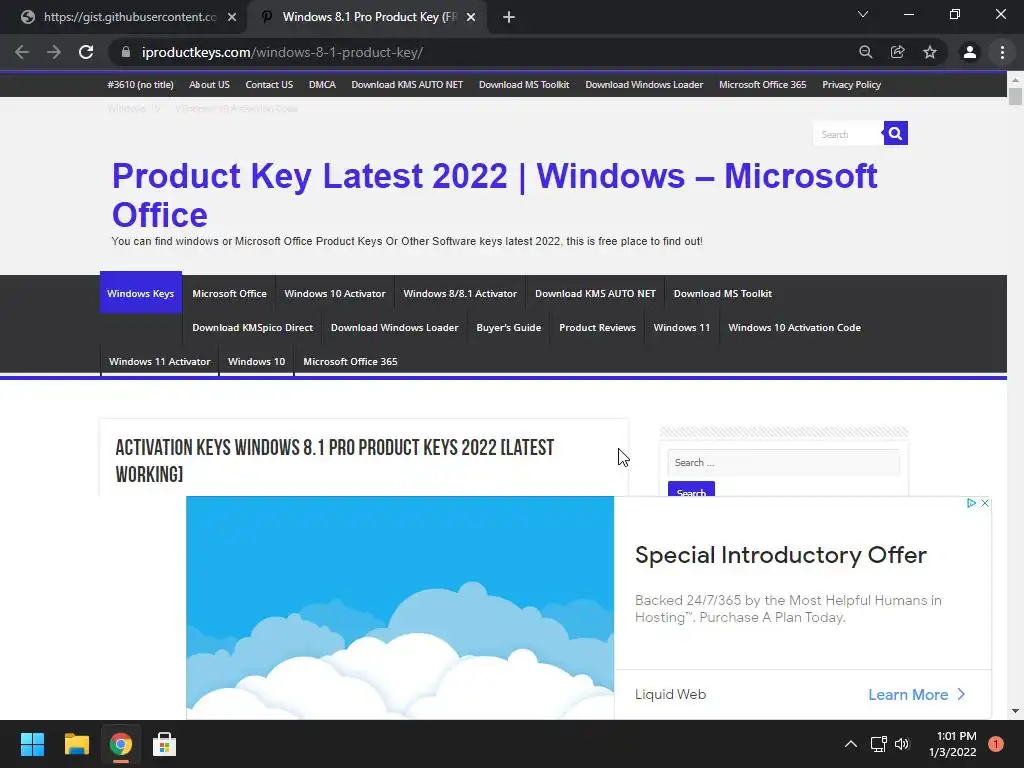
Task: Click the blue header search magnifier button
Action: click(x=895, y=133)
